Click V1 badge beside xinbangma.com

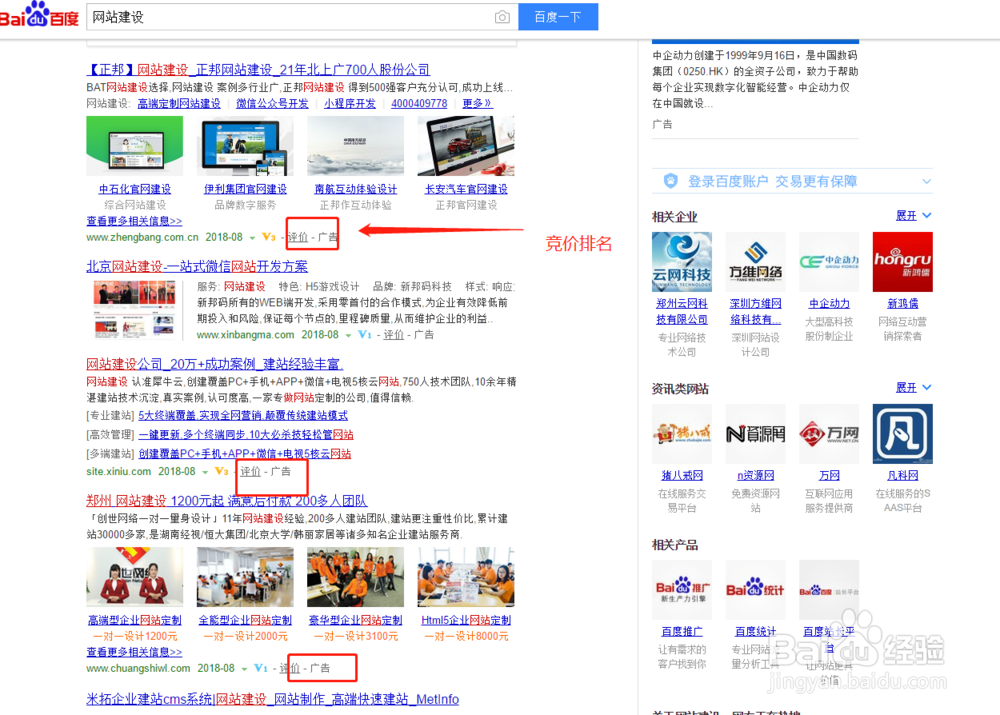[364, 335]
